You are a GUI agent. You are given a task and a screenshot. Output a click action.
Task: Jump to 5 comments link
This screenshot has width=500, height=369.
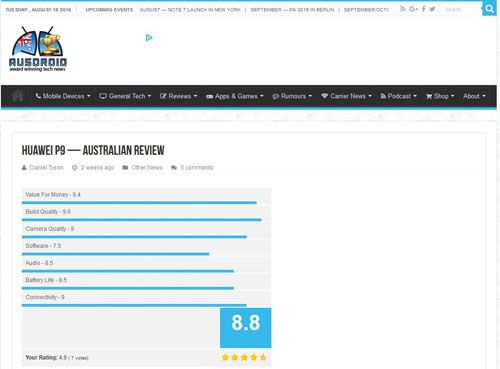(x=197, y=167)
